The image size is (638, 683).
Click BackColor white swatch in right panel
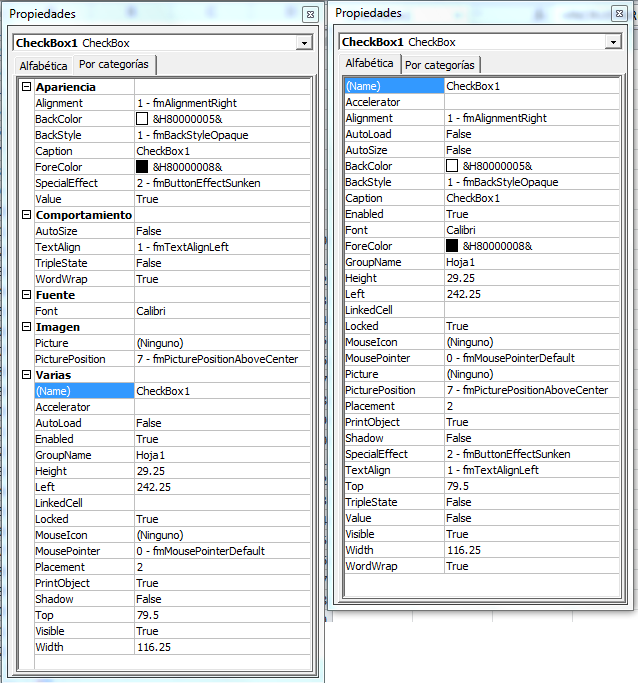tap(452, 166)
